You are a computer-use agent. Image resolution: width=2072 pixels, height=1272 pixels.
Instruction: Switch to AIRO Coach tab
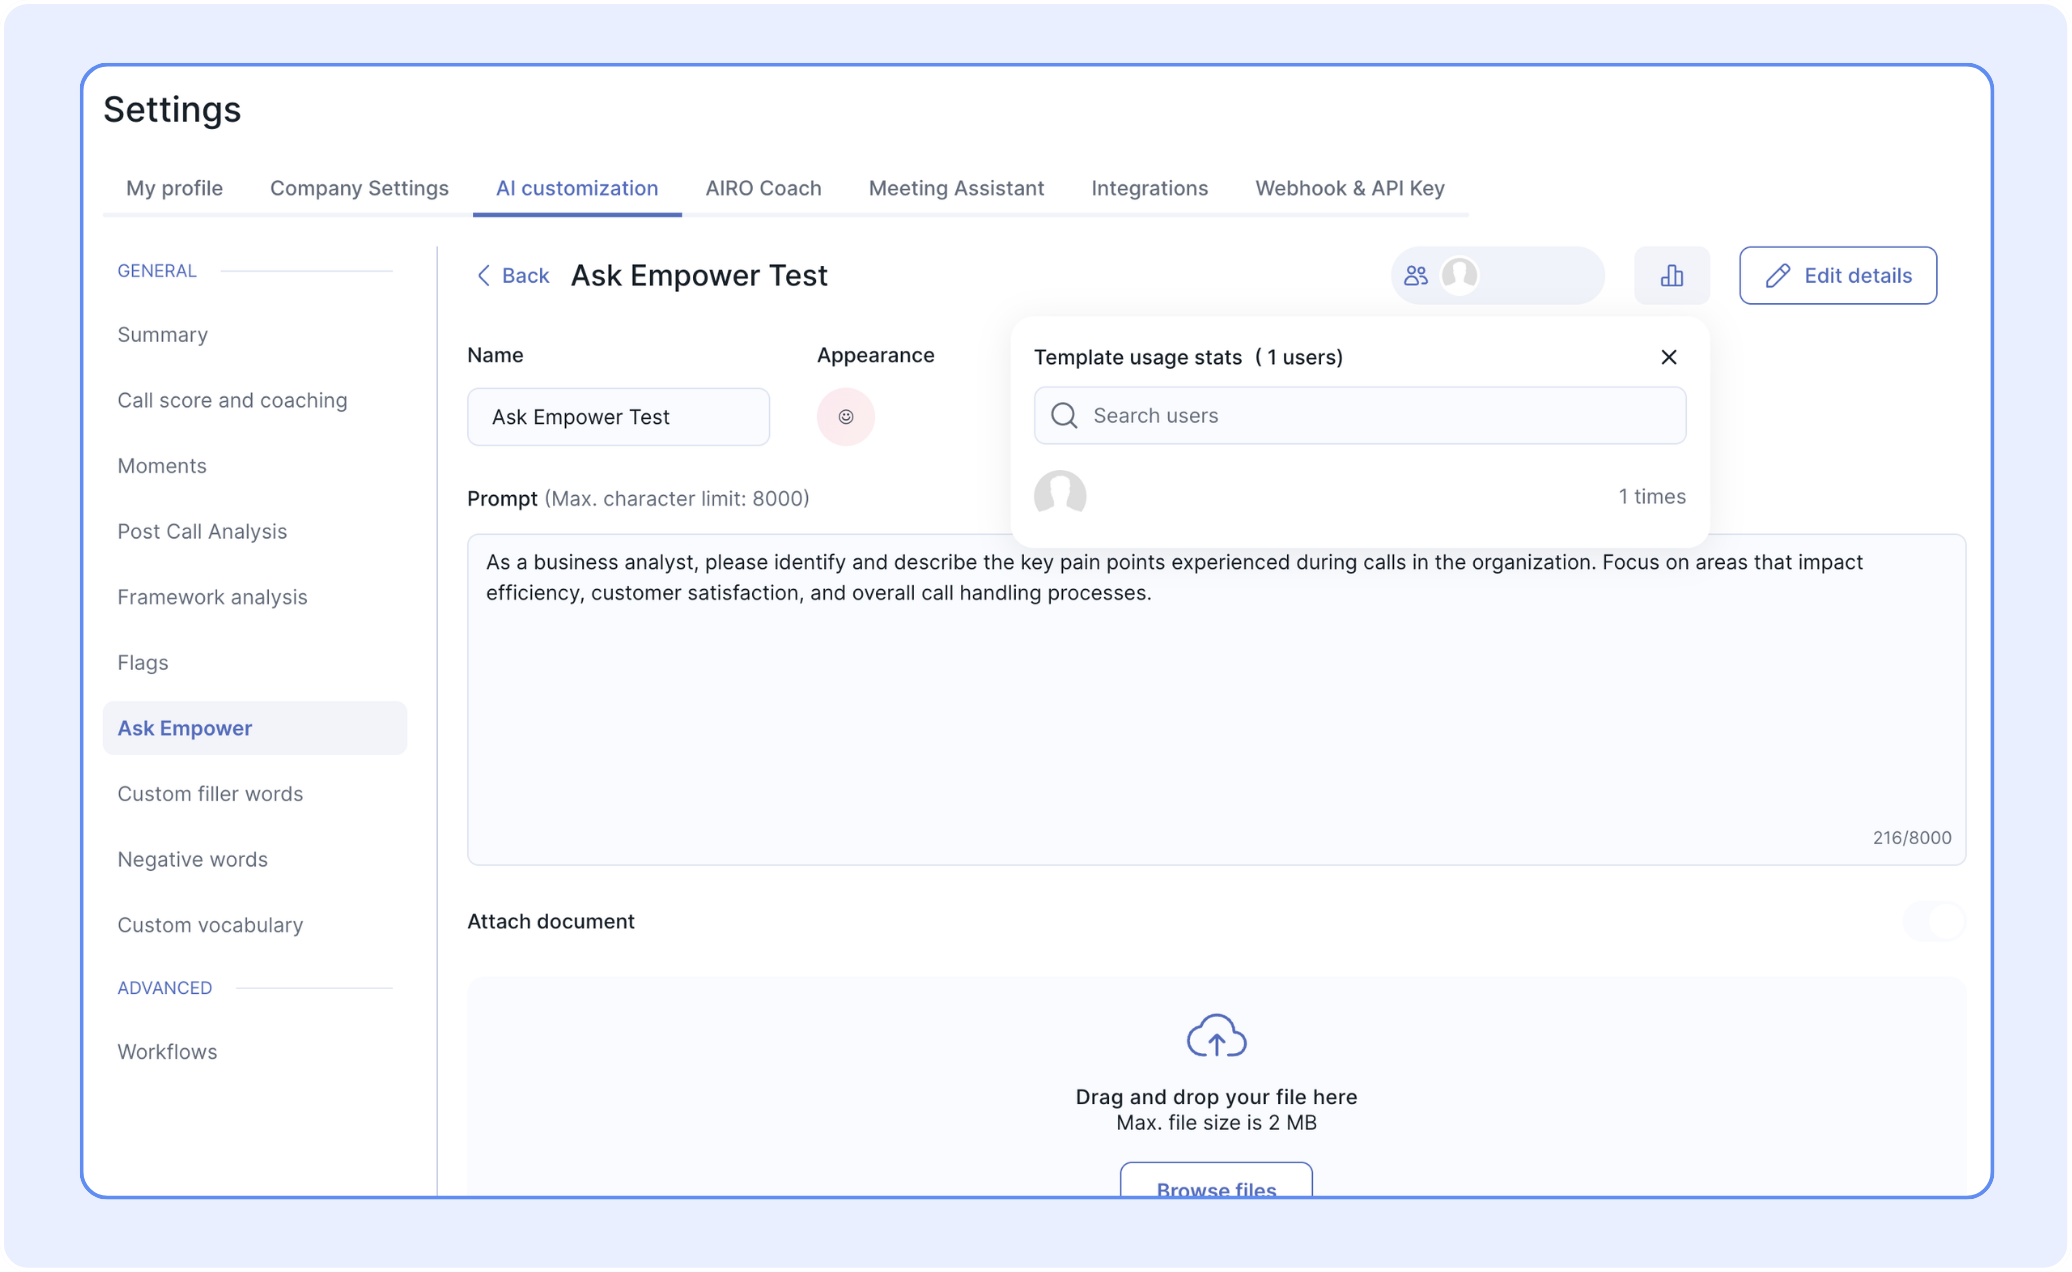[x=763, y=188]
